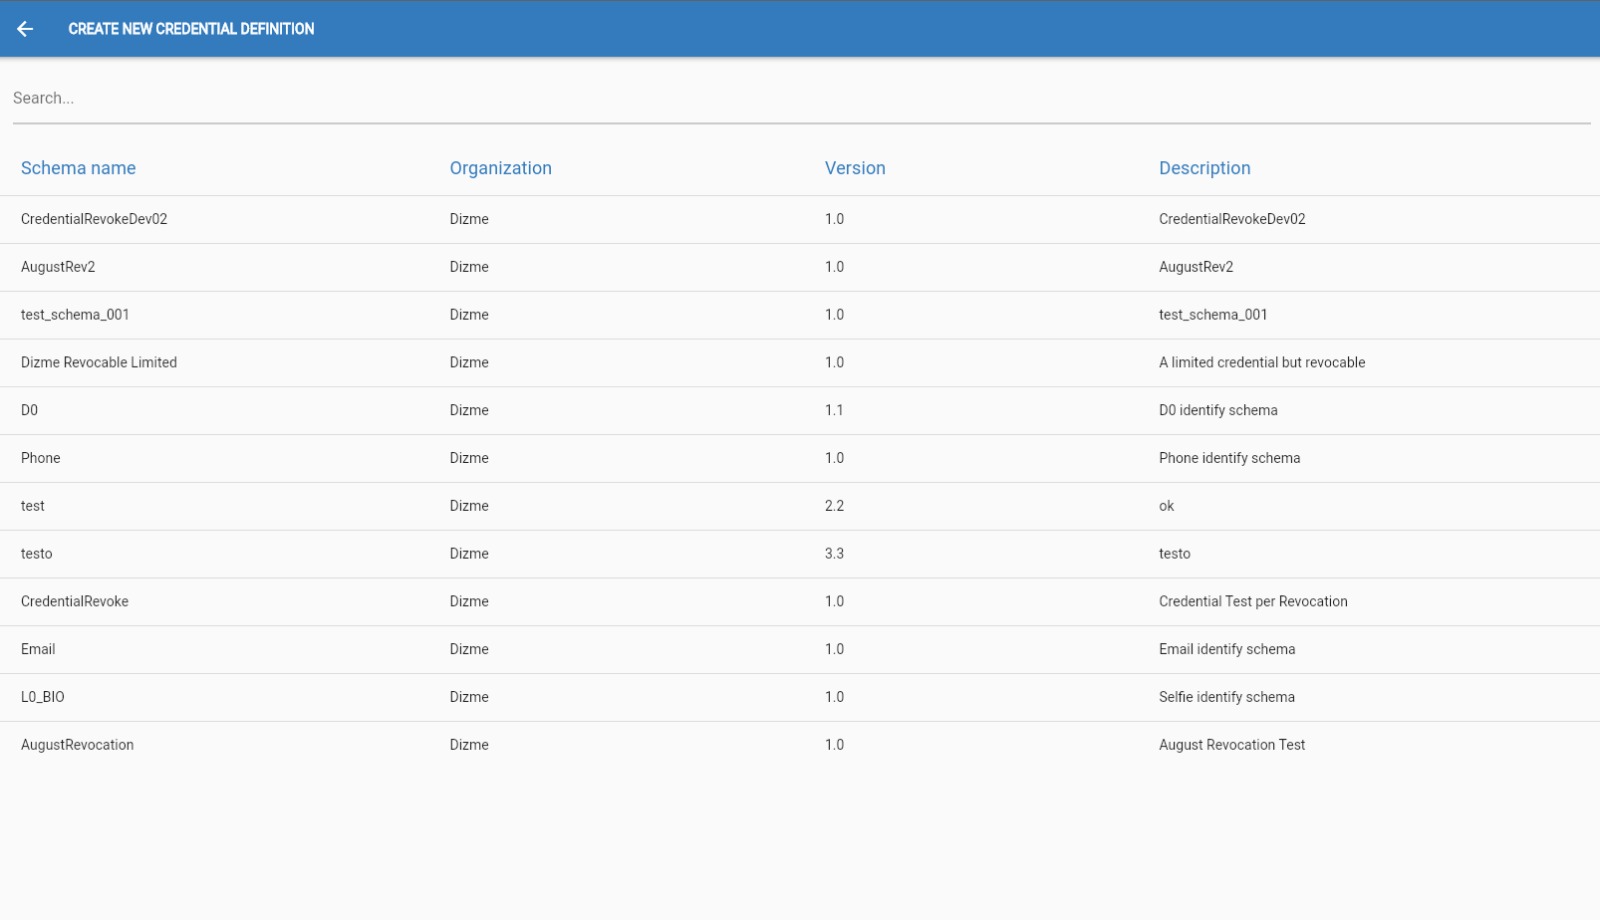Select the Phone schema name
The height and width of the screenshot is (920, 1600).
[x=41, y=458]
